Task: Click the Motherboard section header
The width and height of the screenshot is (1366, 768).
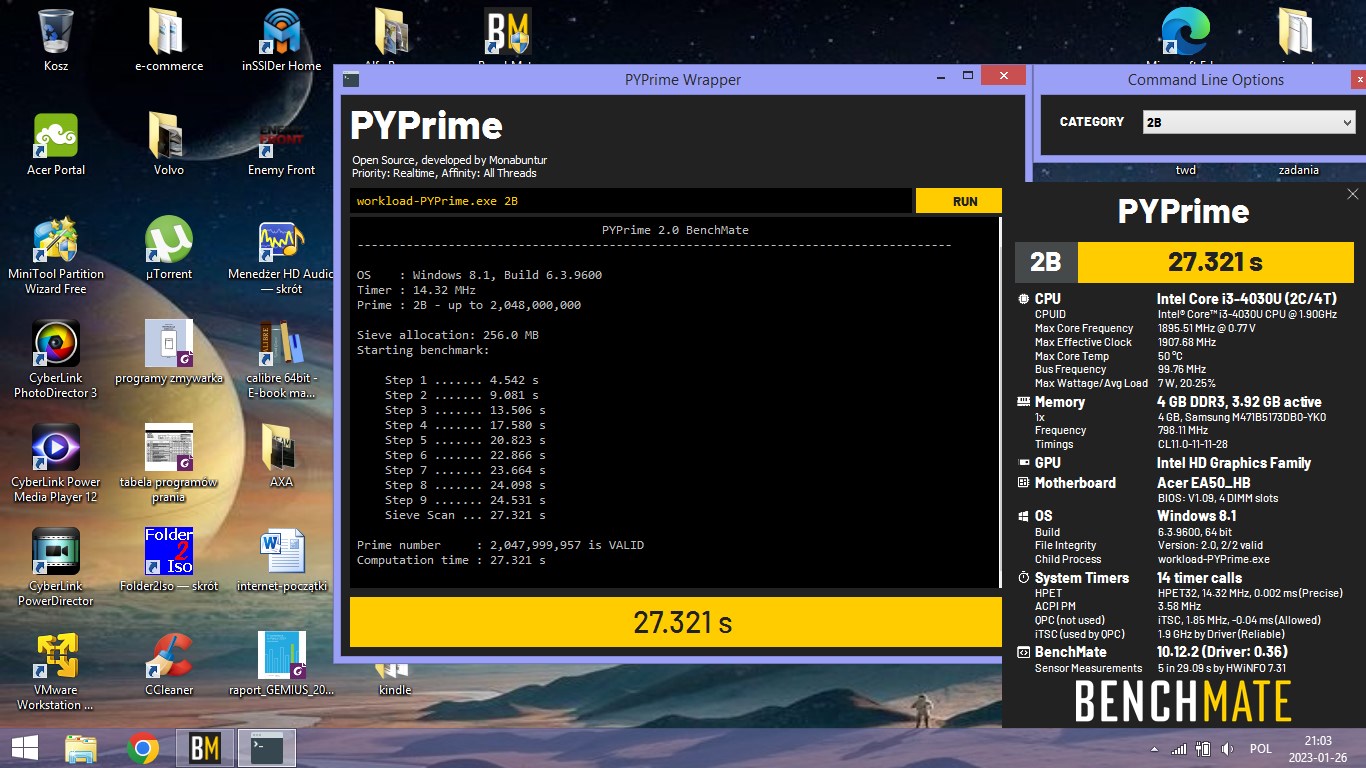Action: coord(1075,483)
